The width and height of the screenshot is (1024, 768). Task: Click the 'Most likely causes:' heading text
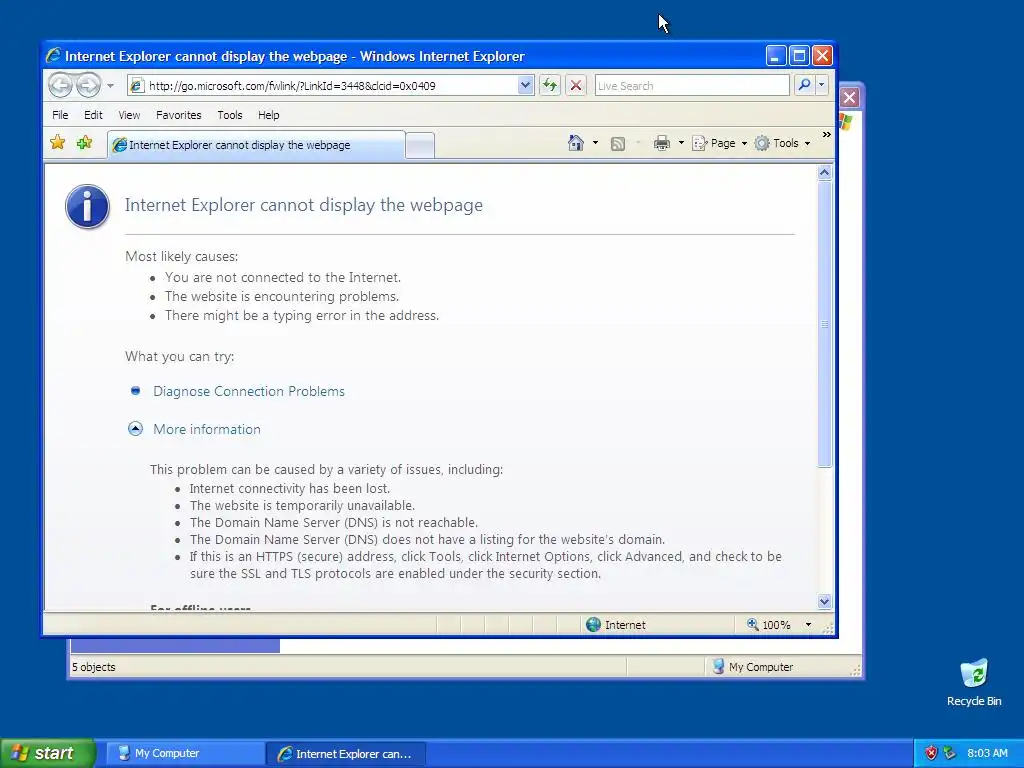(182, 256)
